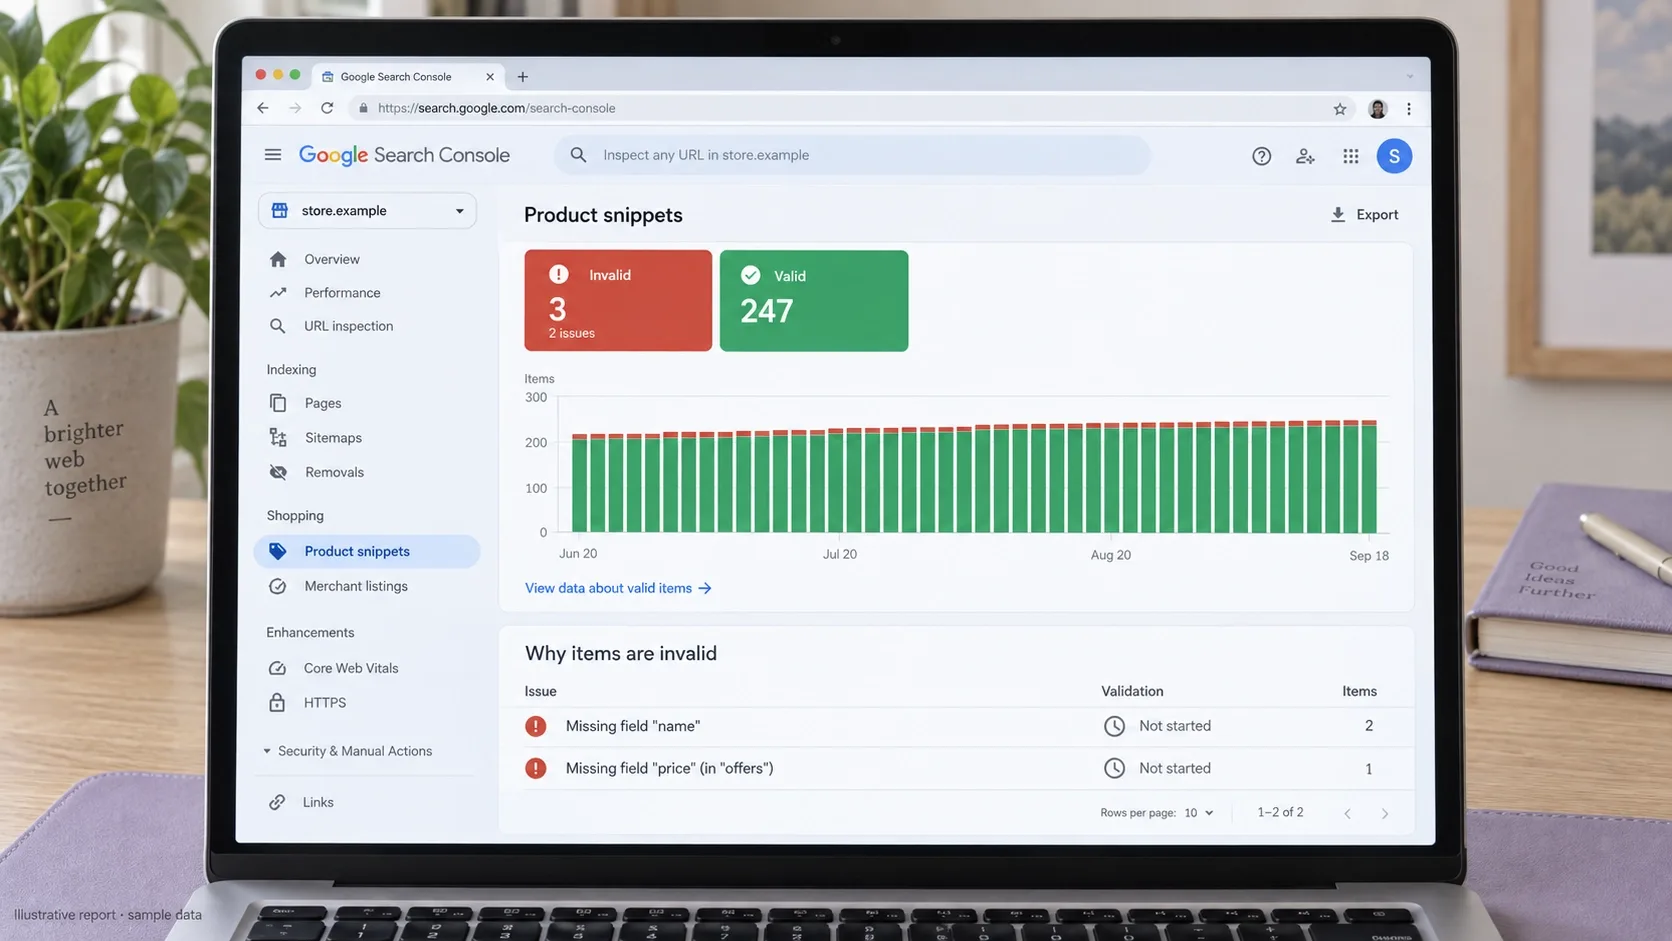Go to previous page of issues

(1347, 814)
